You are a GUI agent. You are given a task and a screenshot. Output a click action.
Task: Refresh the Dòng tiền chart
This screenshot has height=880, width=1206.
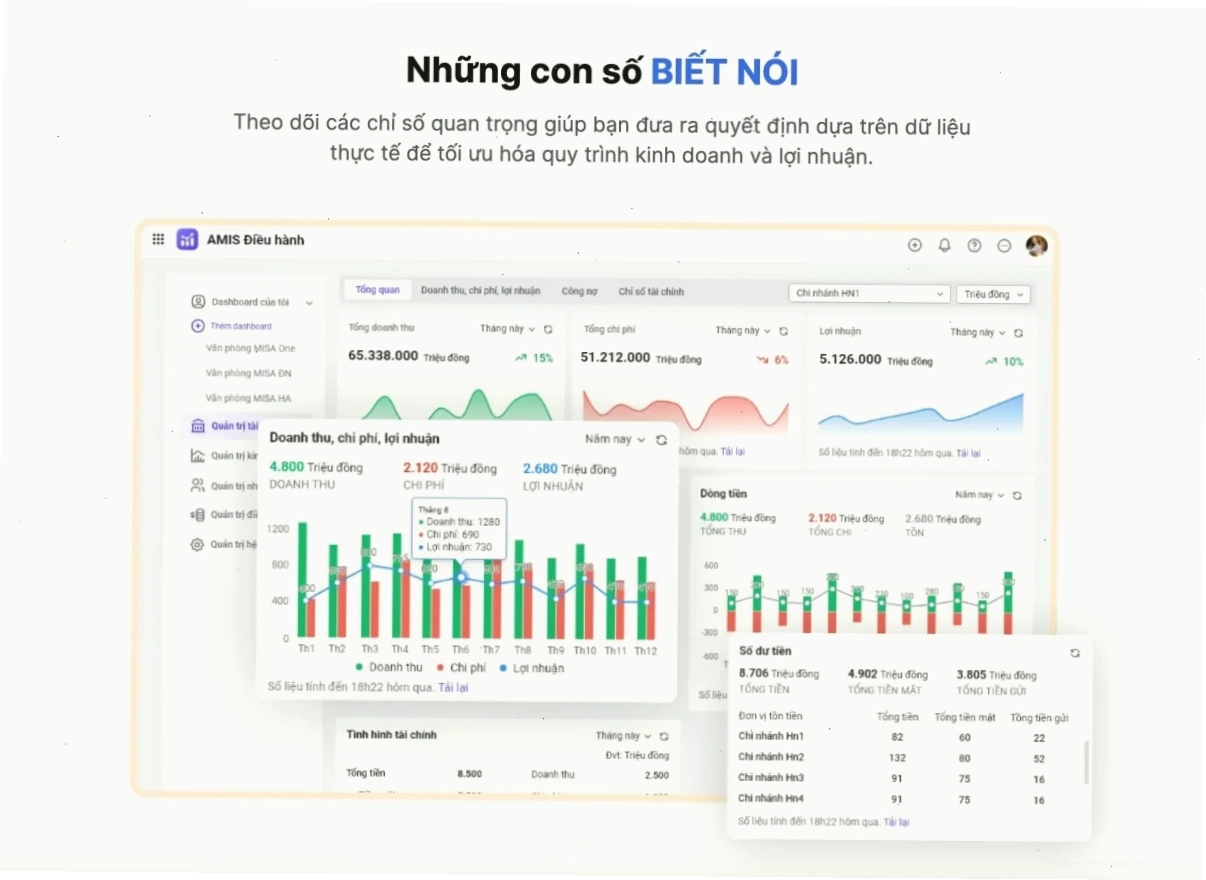point(1017,495)
